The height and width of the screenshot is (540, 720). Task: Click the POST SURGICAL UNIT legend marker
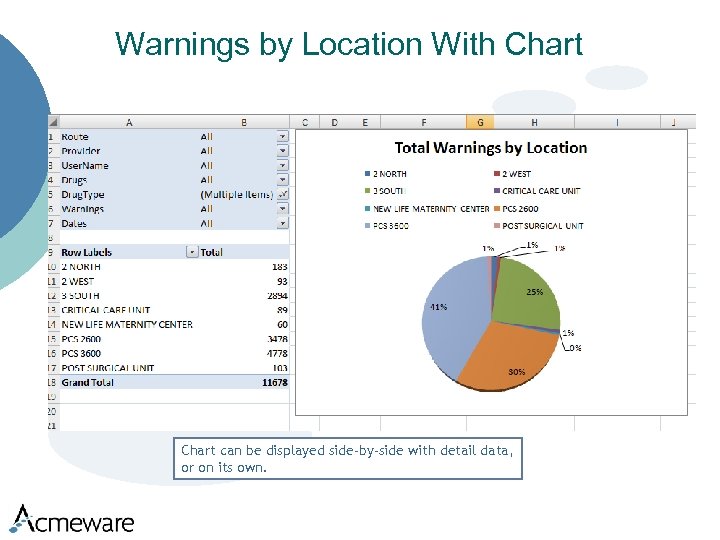click(x=497, y=226)
